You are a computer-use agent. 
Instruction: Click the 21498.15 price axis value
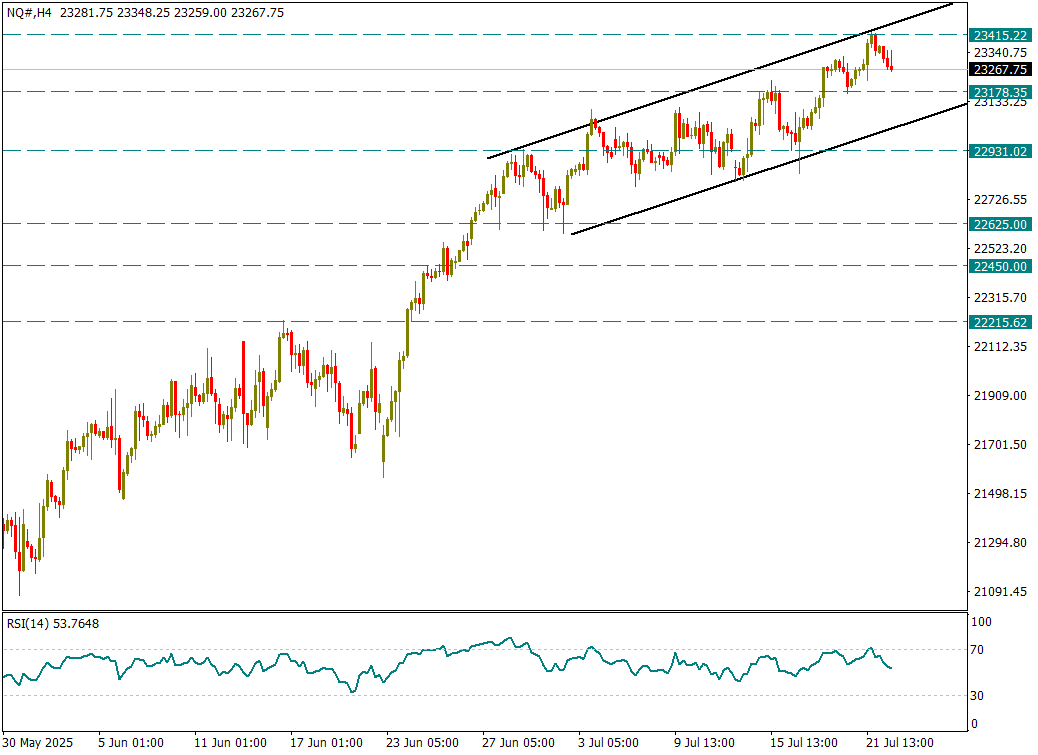pyautogui.click(x=1000, y=494)
